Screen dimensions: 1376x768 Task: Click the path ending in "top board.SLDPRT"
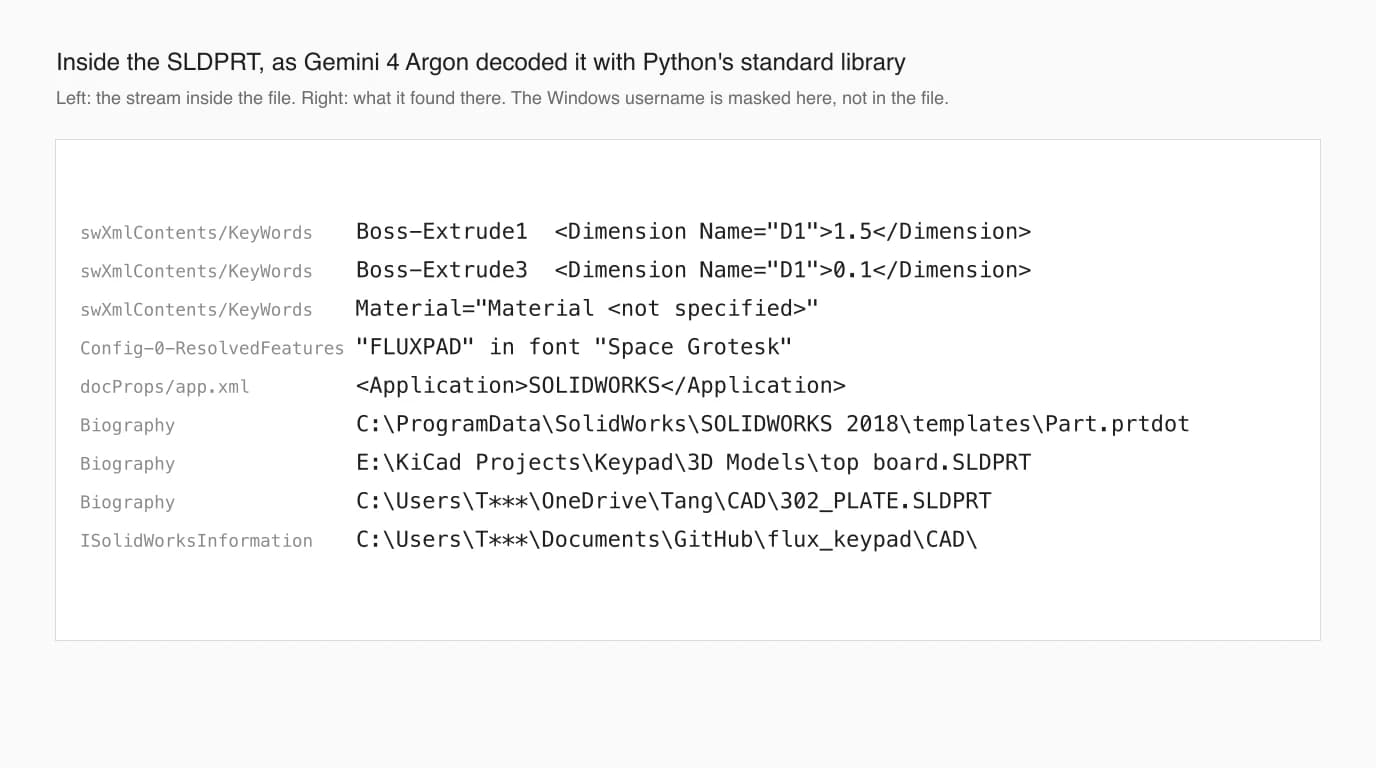[693, 463]
